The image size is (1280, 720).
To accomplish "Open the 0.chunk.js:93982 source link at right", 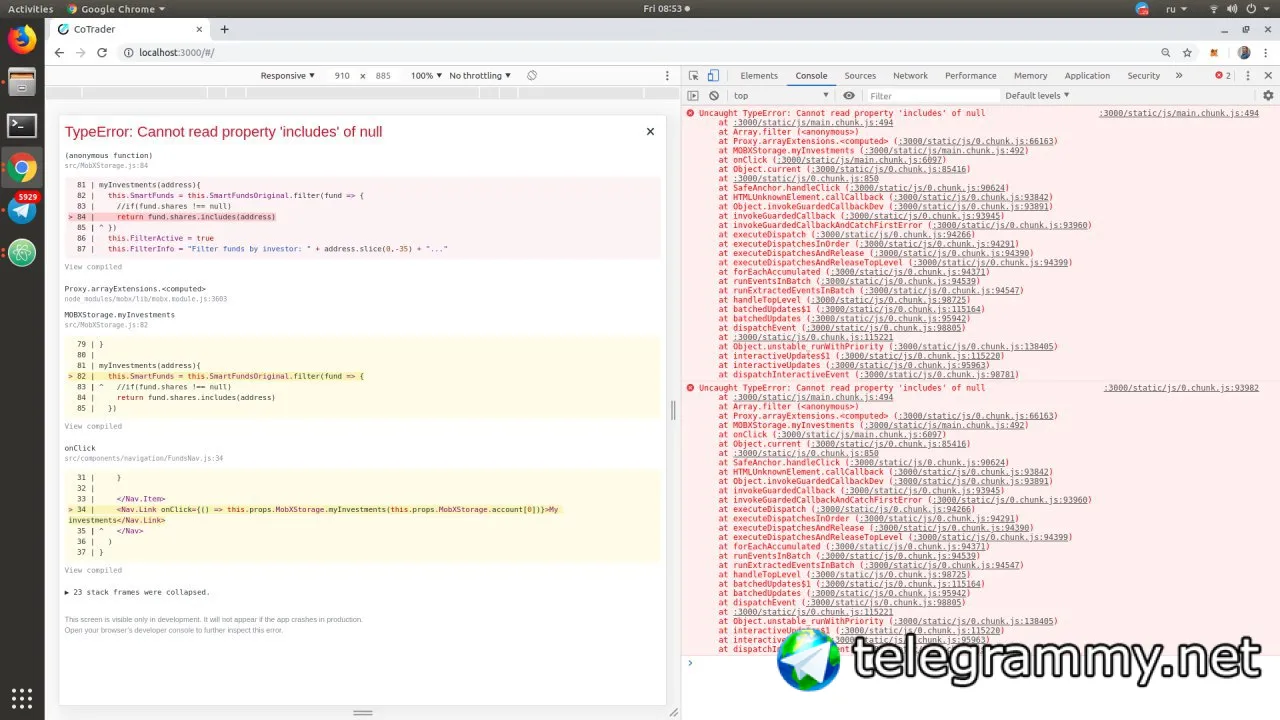I will tap(1181, 388).
